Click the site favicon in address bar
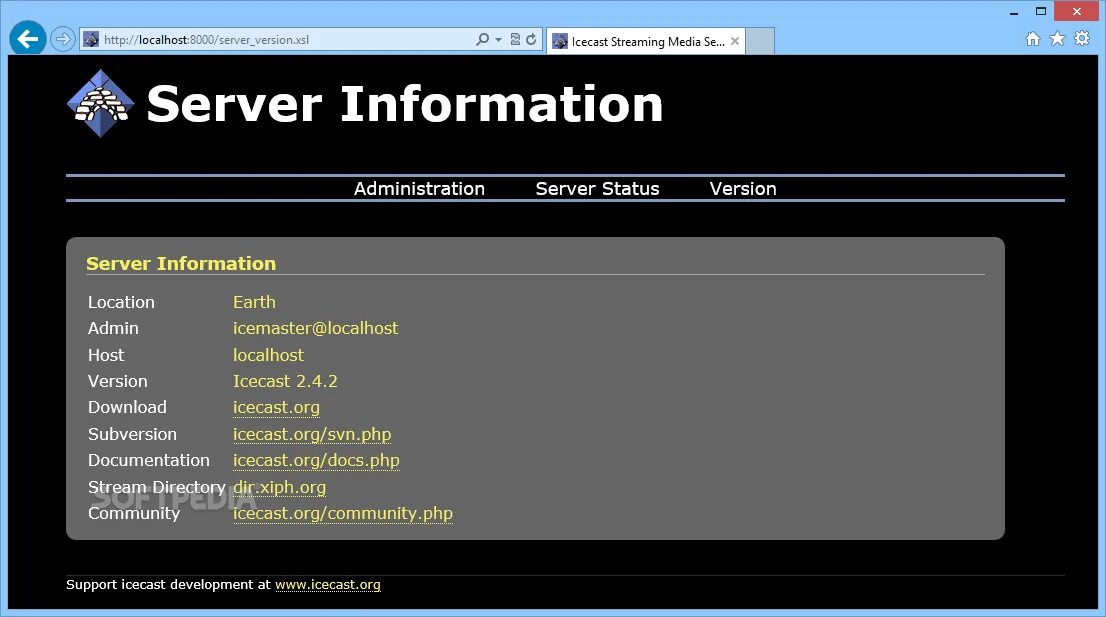Viewport: 1106px width, 617px height. pos(91,39)
